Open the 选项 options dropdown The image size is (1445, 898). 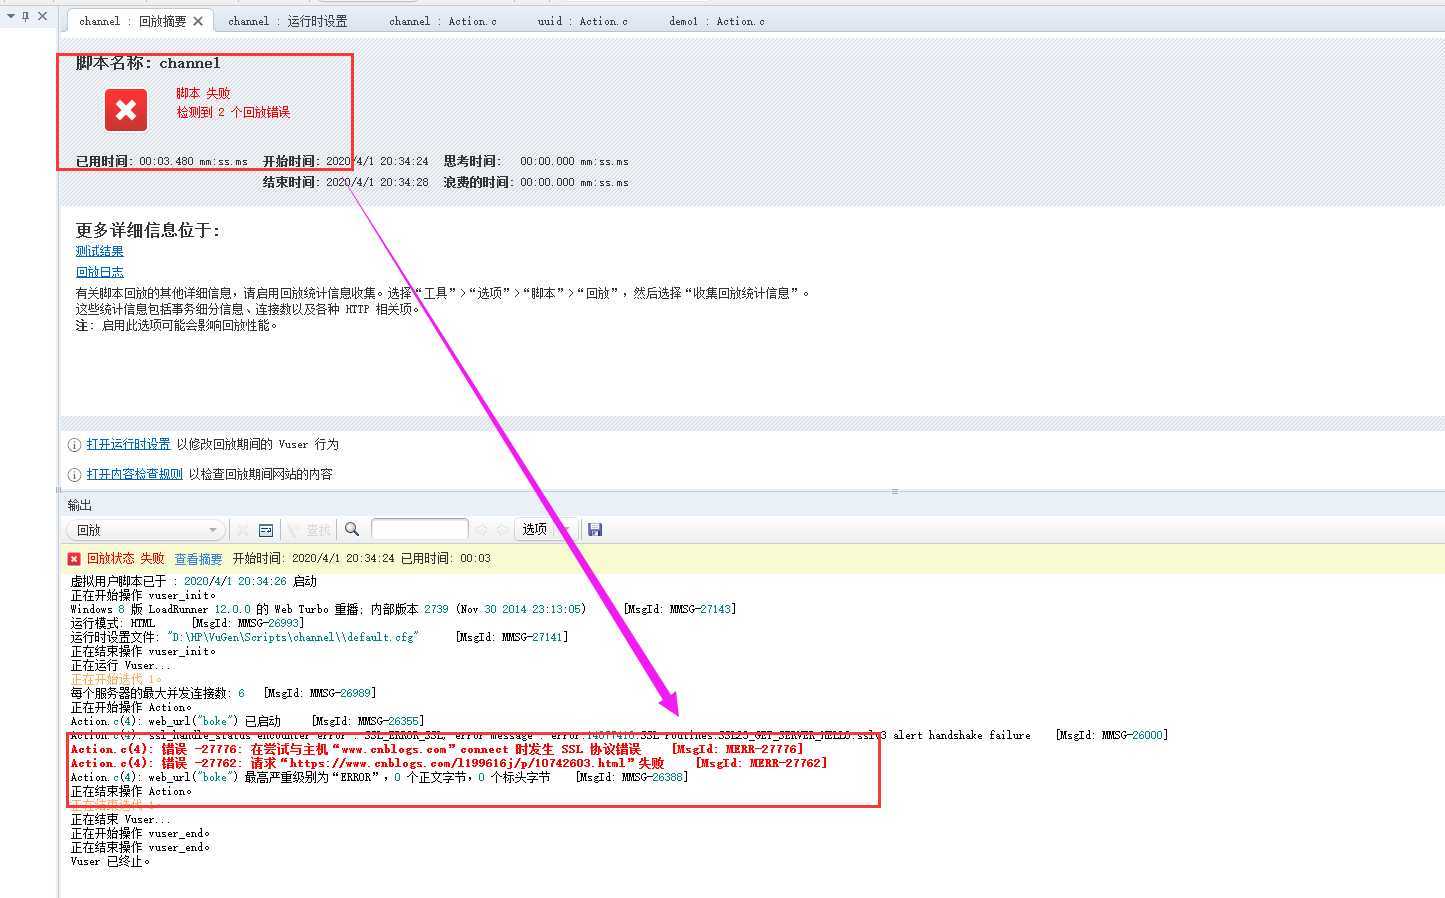[x=545, y=530]
